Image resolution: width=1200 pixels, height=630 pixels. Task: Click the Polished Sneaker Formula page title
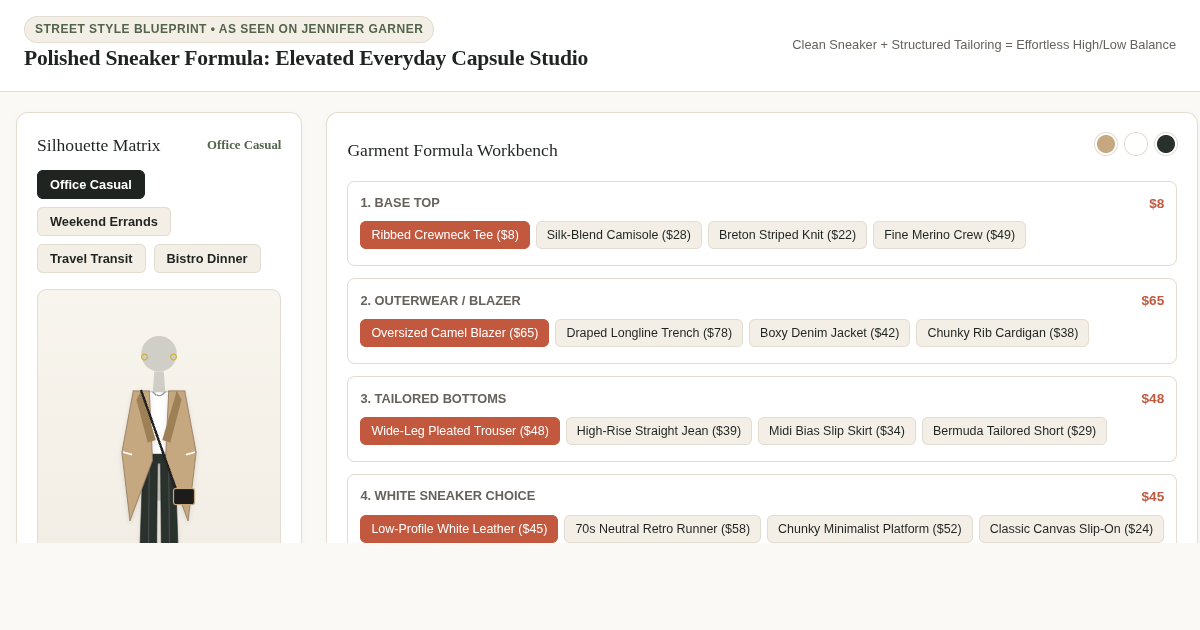tap(306, 58)
